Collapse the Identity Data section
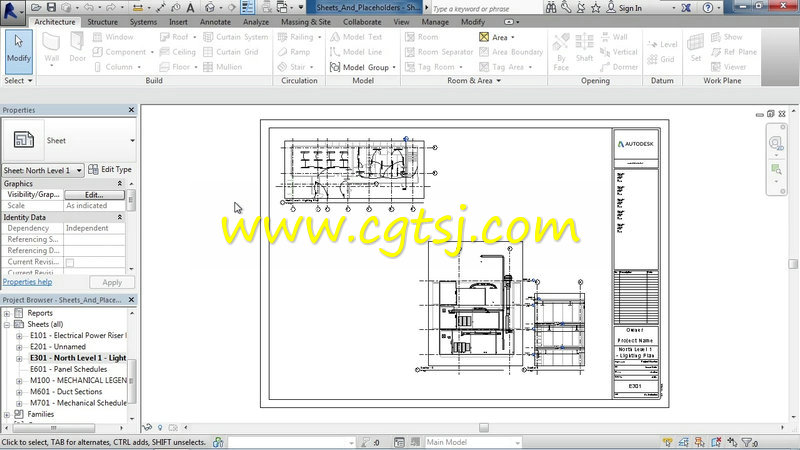 tap(120, 217)
